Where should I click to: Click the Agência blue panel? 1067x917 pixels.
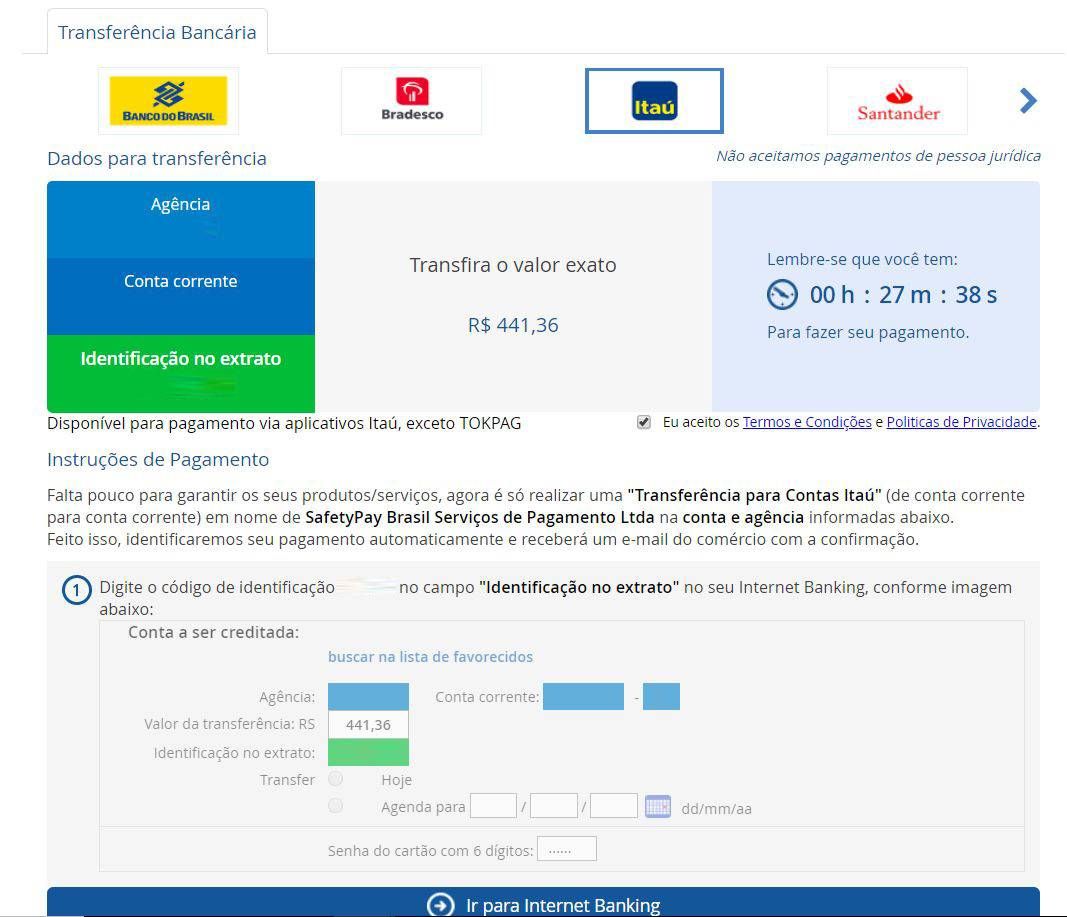click(x=181, y=220)
